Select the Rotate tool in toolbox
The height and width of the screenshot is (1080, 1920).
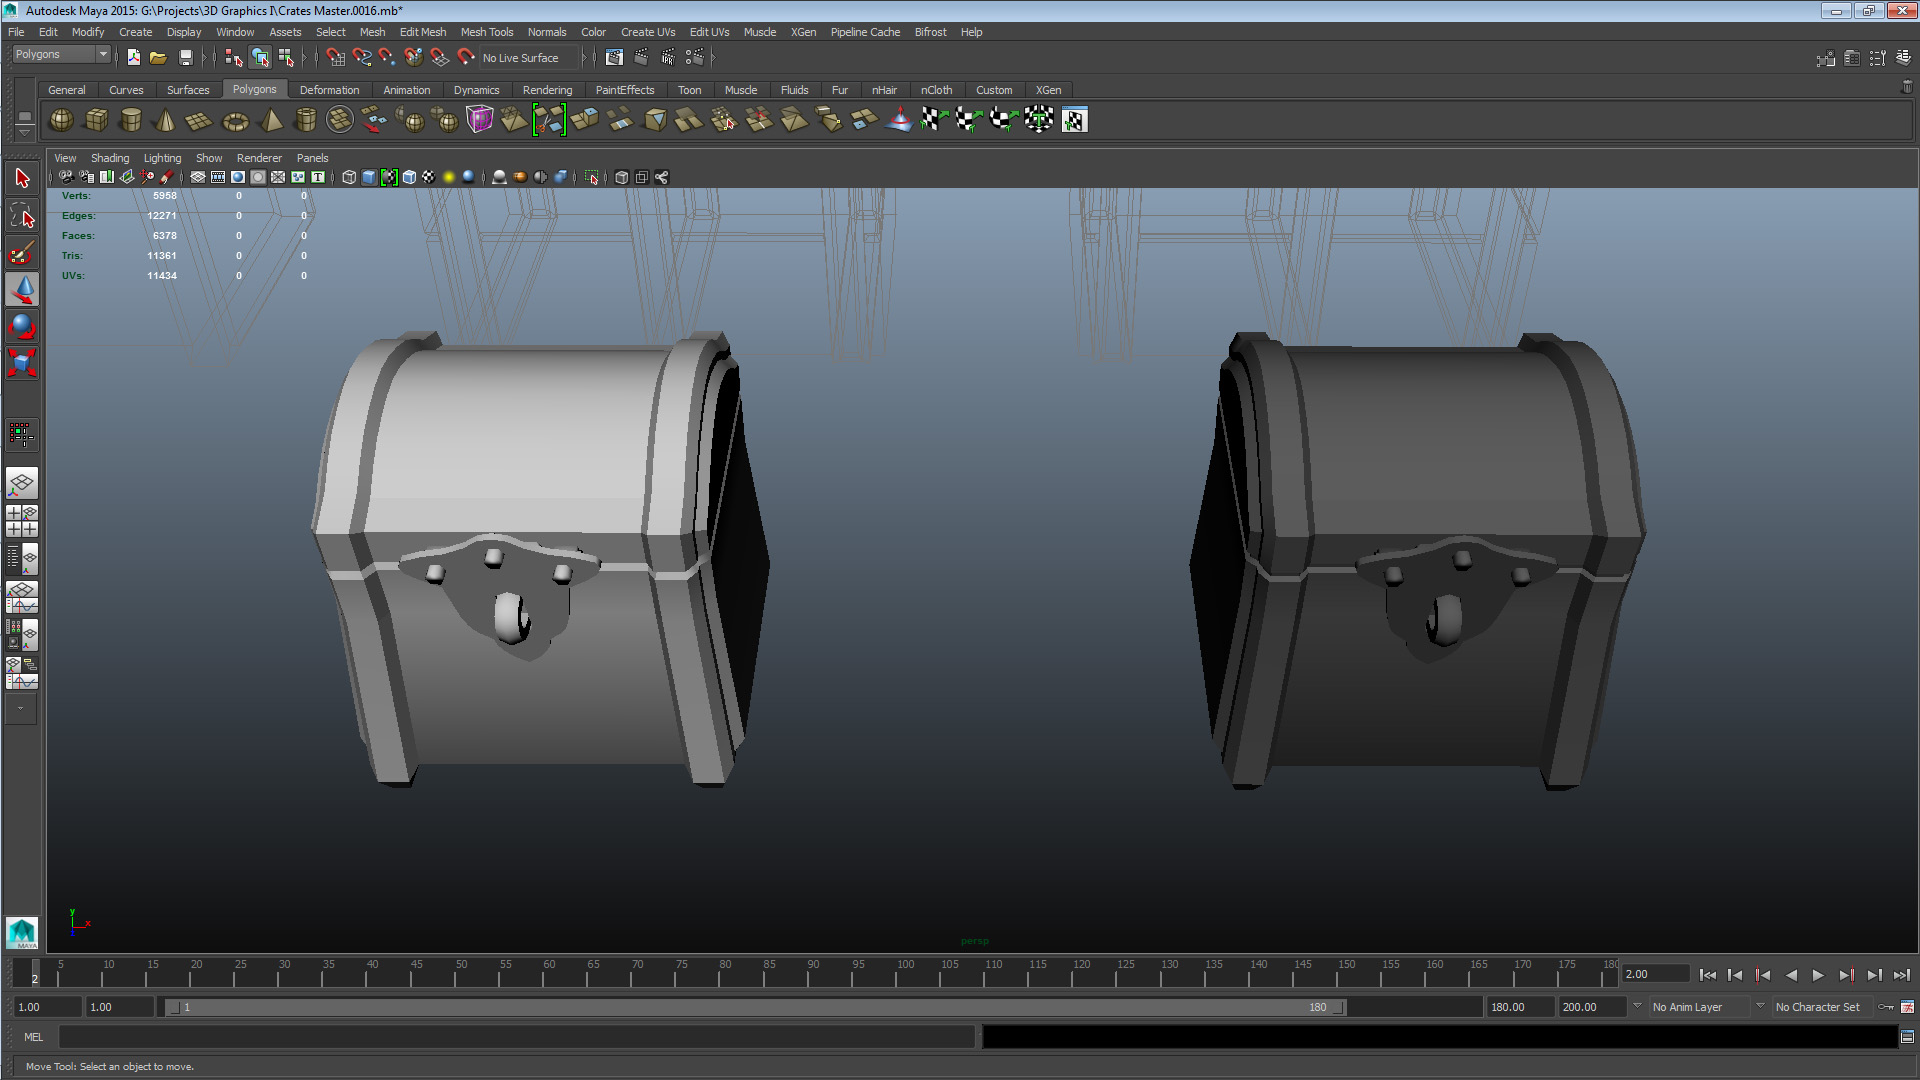[22, 326]
